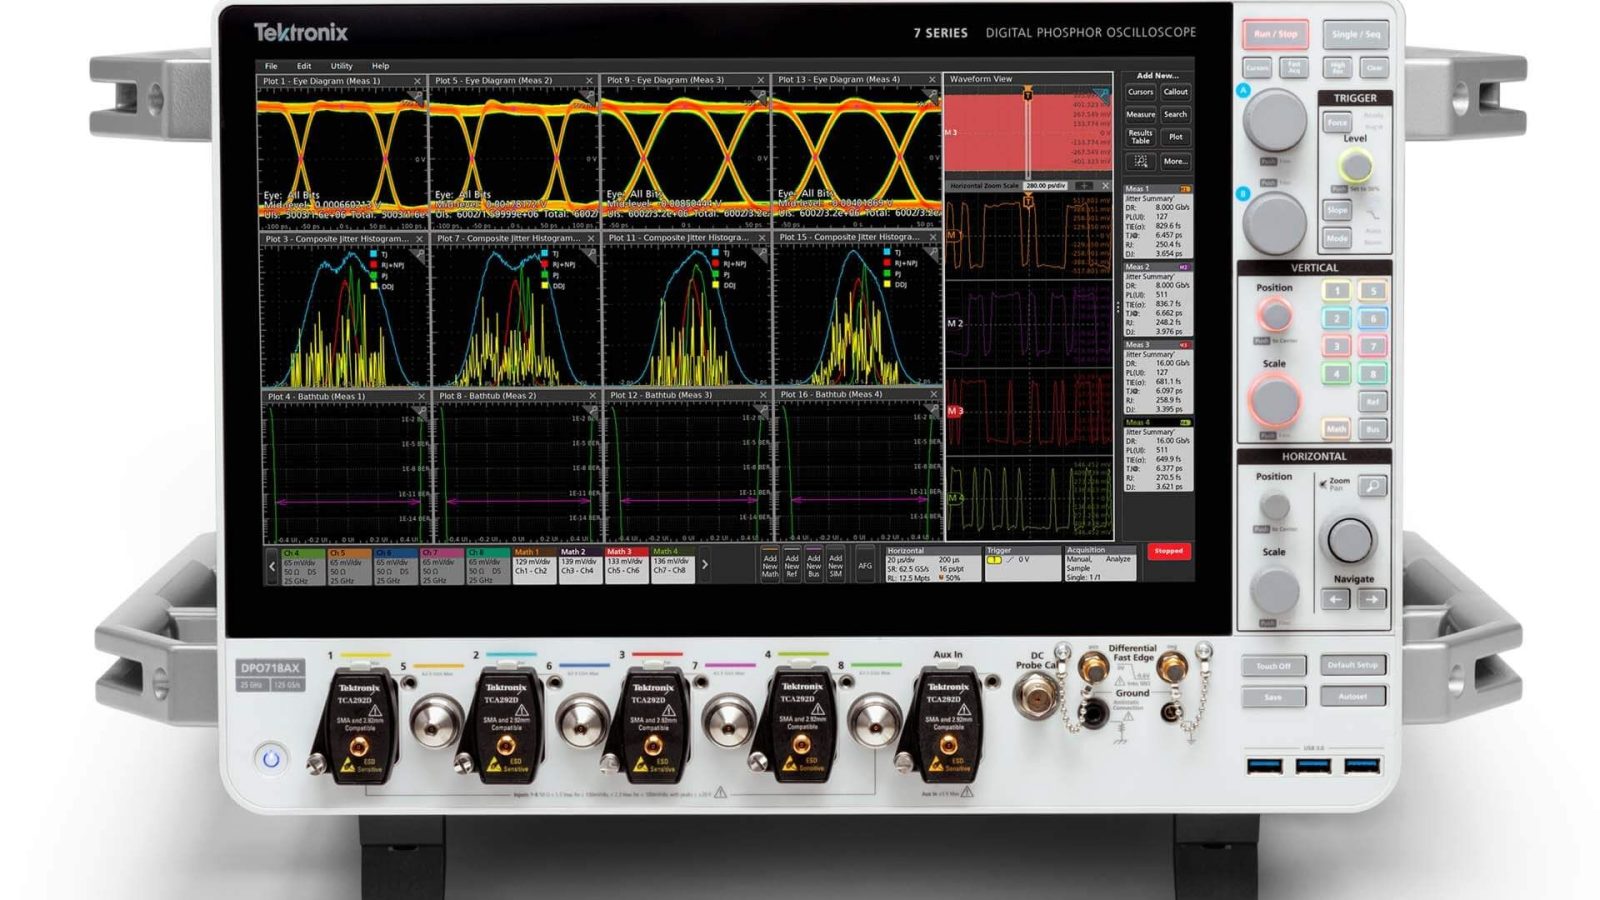The width and height of the screenshot is (1600, 900).
Task: Close Plot 8 Bathtub (Meas 2)
Action: point(592,396)
